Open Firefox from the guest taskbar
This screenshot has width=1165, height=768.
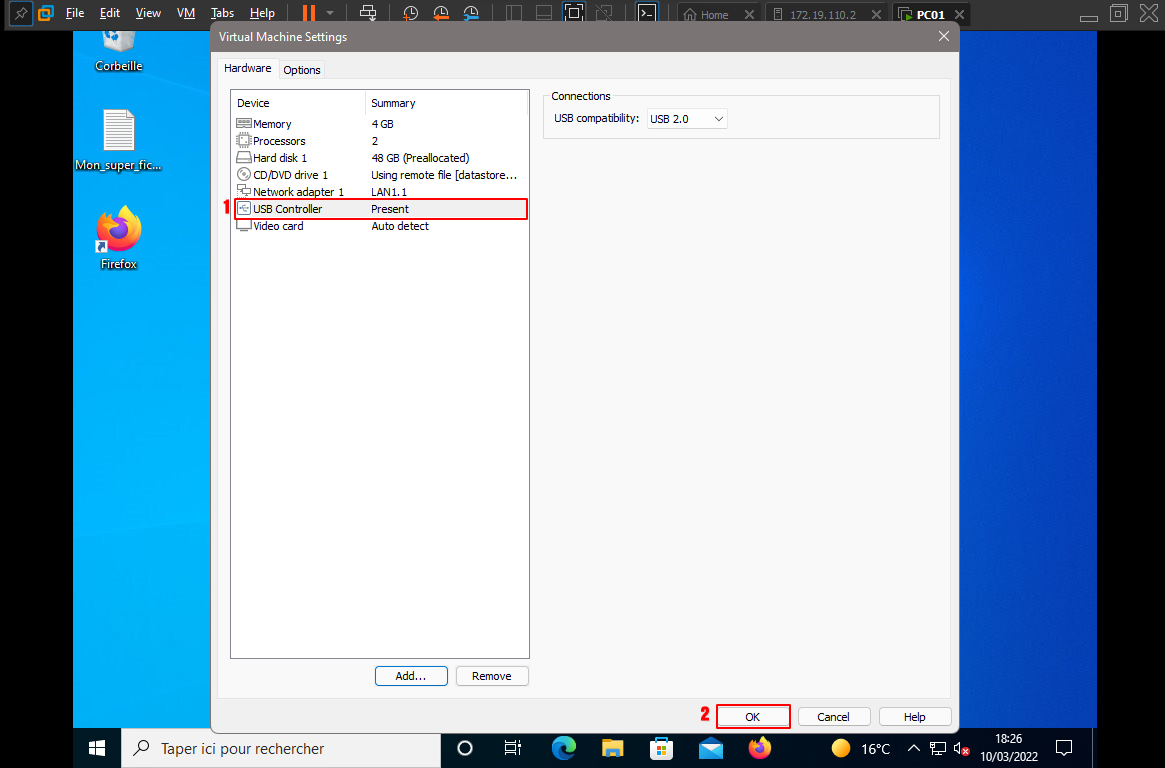click(x=760, y=747)
